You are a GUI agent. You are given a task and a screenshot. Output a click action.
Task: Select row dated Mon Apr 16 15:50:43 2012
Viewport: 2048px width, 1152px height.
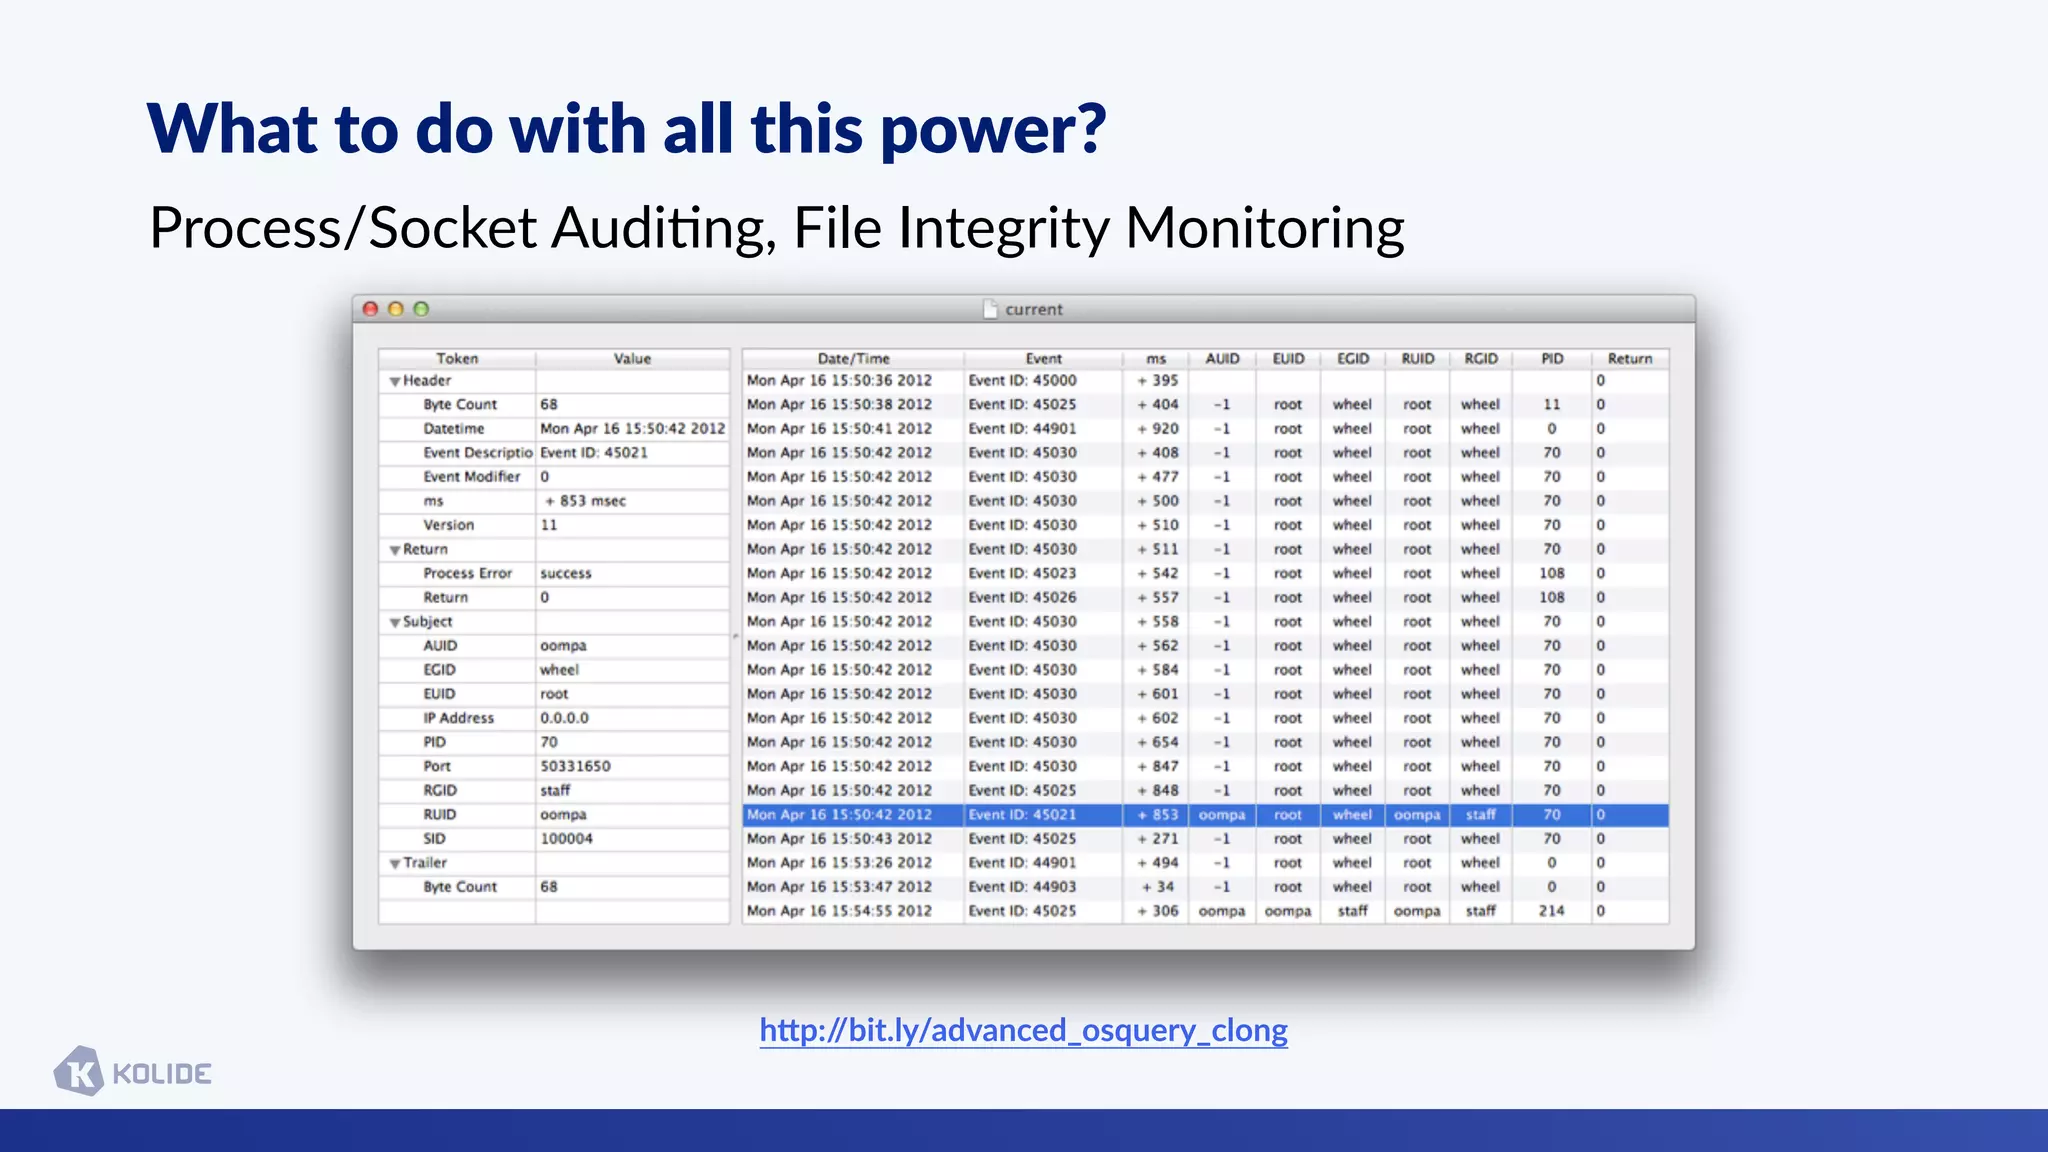1205,839
